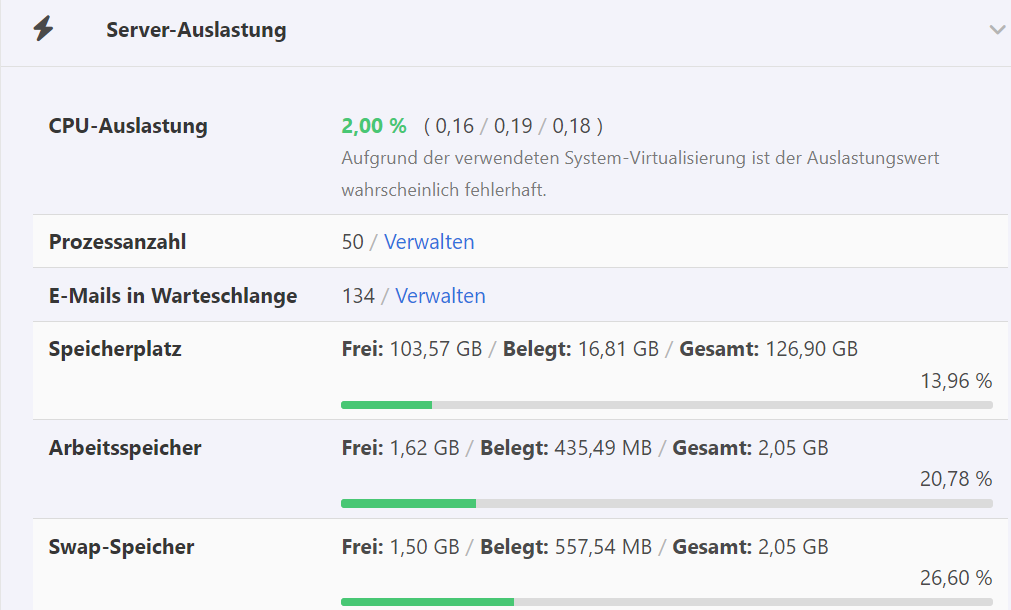The height and width of the screenshot is (610, 1011).
Task: Click the Prozessanzahl row label
Action: pos(117,242)
